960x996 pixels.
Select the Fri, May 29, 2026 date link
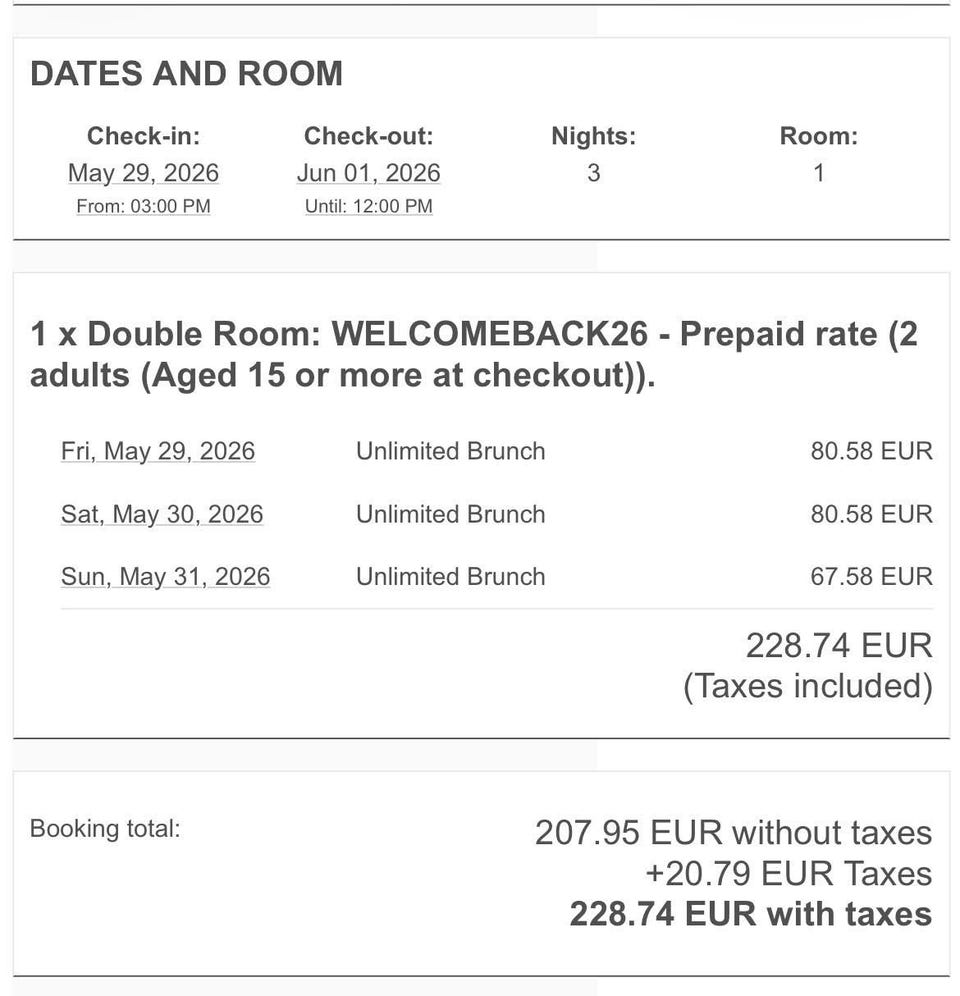coord(158,451)
